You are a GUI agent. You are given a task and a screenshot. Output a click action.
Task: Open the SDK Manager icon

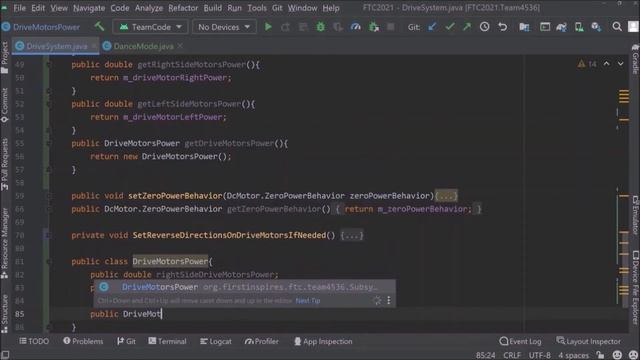coord(596,27)
